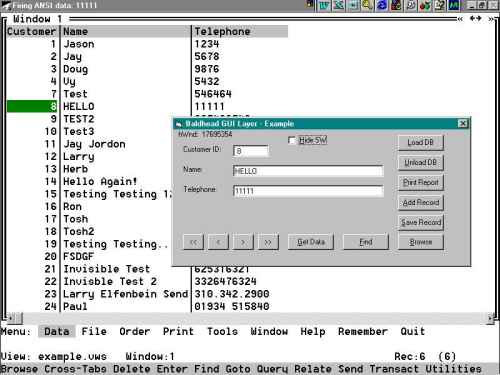Focus the Name input field containing HELLO
This screenshot has height=375, width=500.
click(308, 171)
